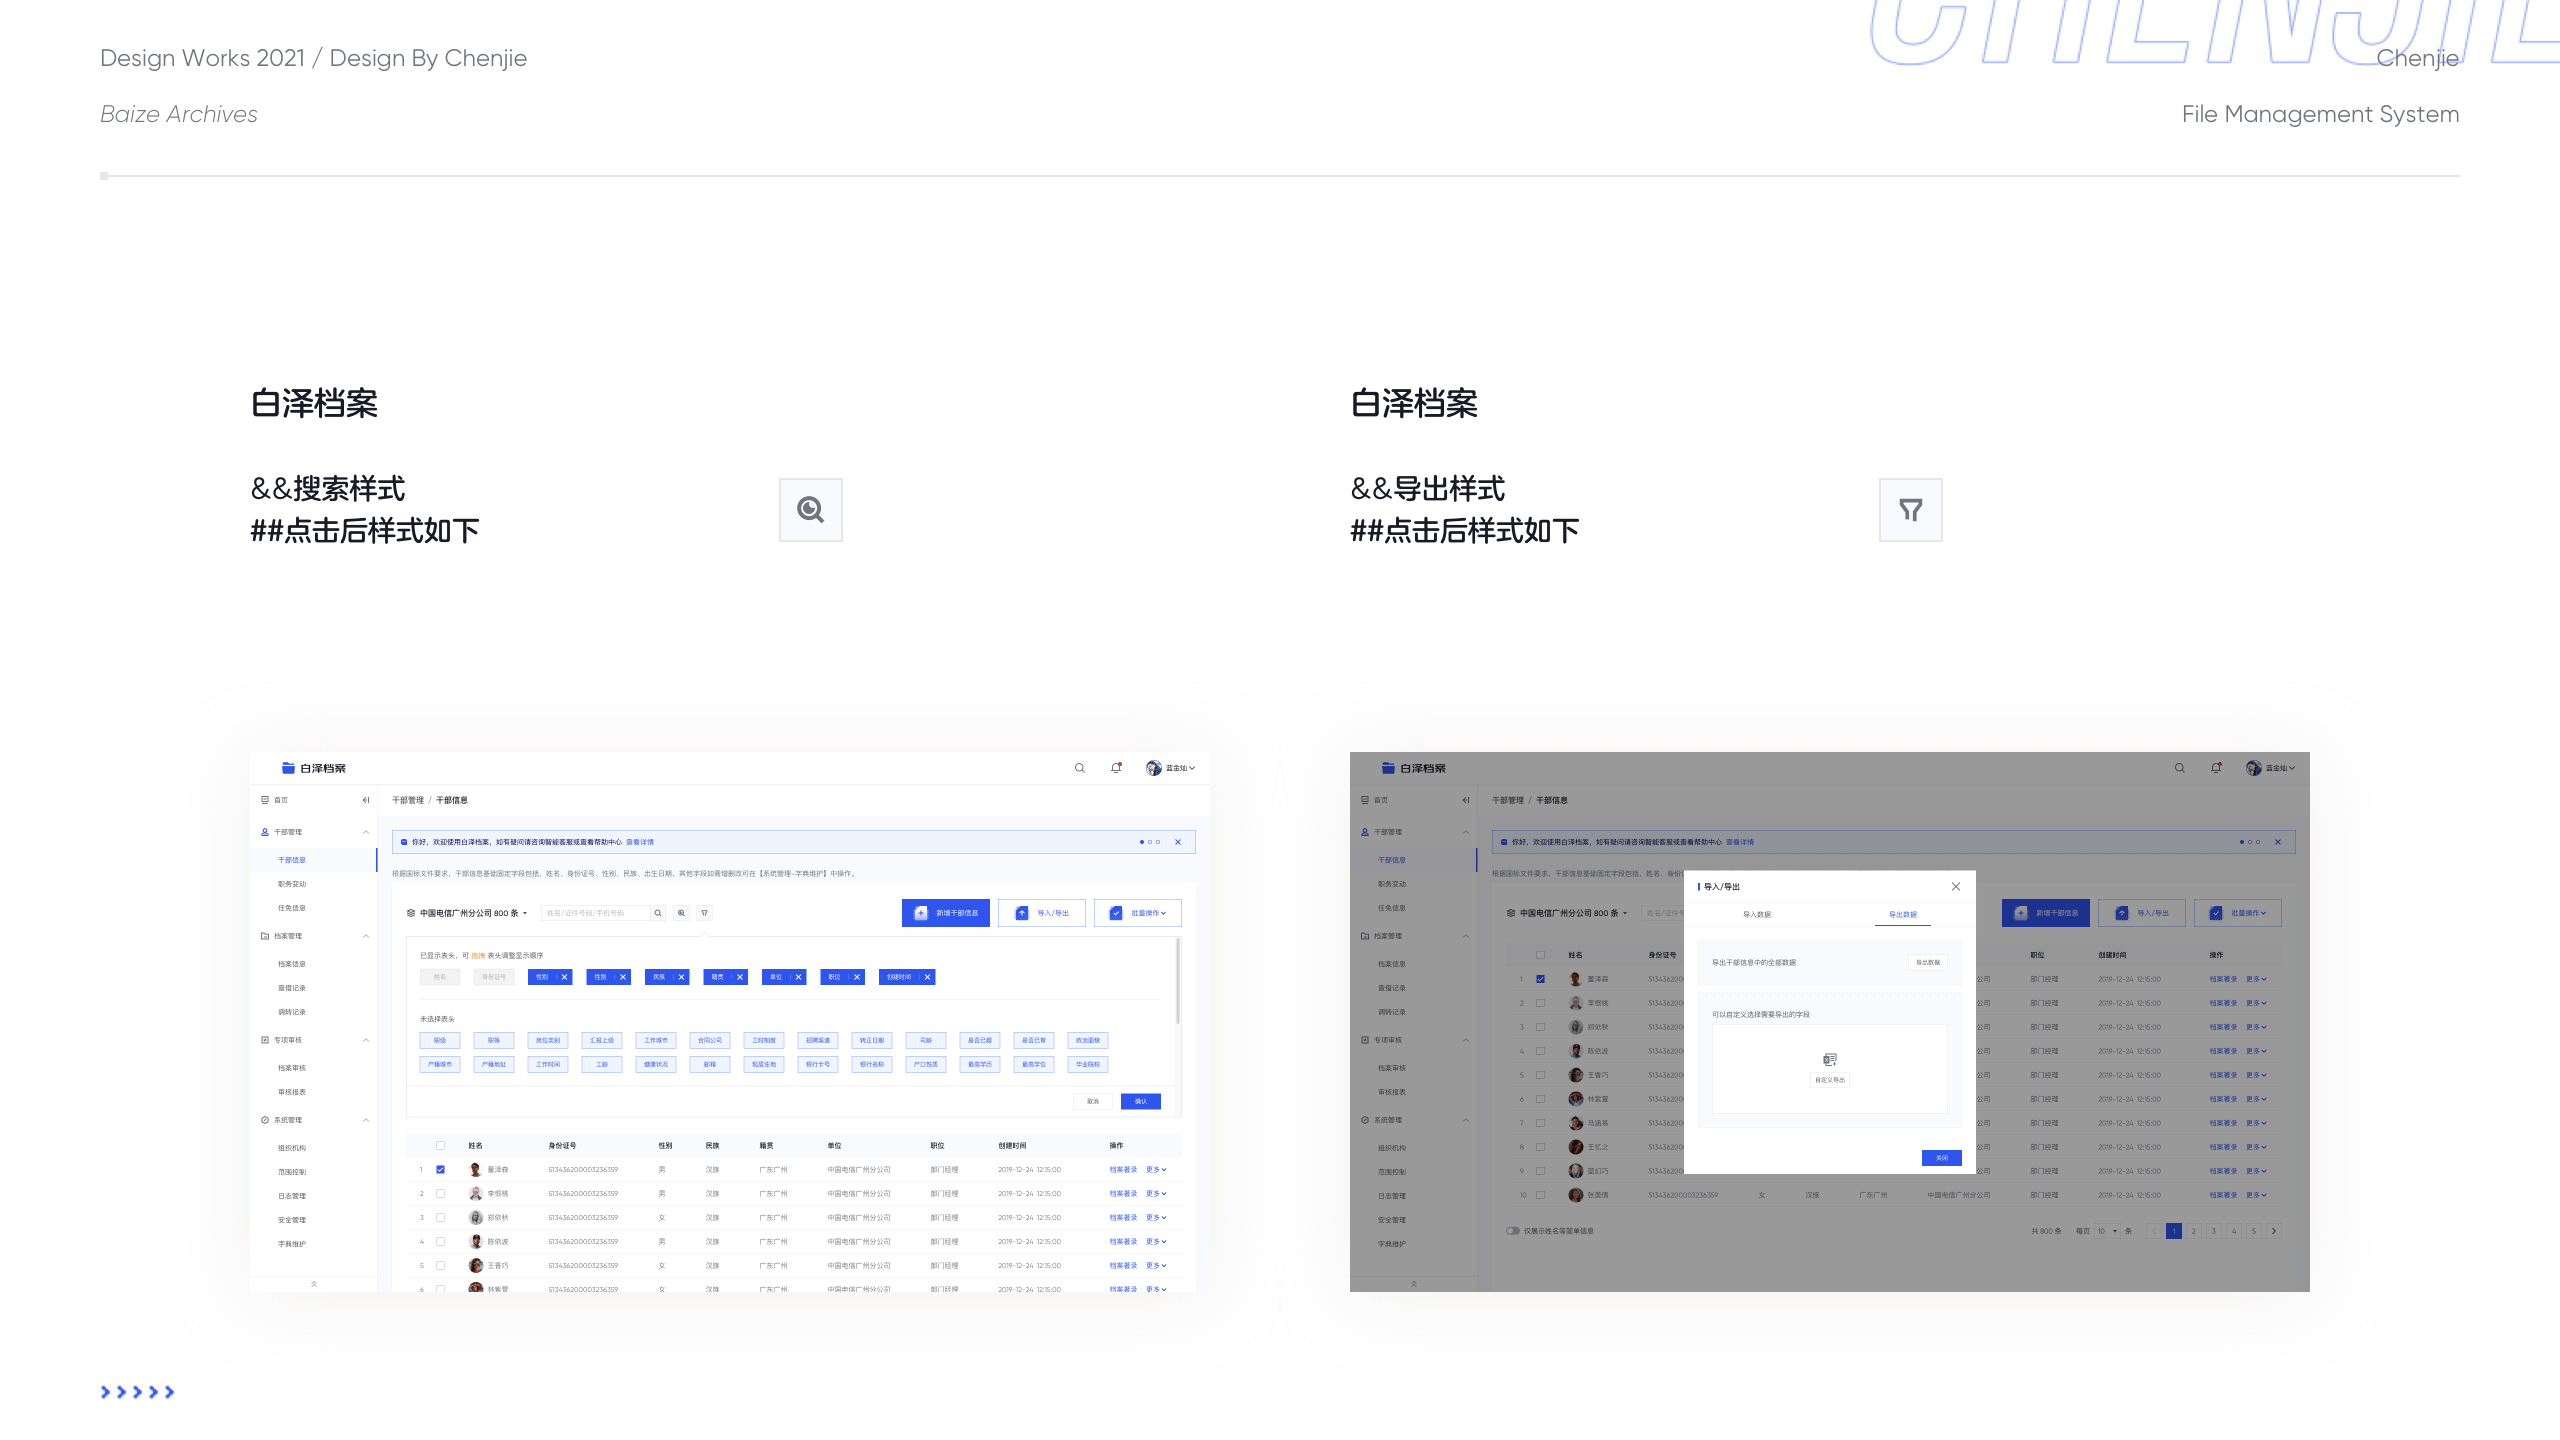Image resolution: width=2560 pixels, height=1440 pixels.
Task: Open the 批量操作 dropdown in left mockup
Action: coord(1138,913)
